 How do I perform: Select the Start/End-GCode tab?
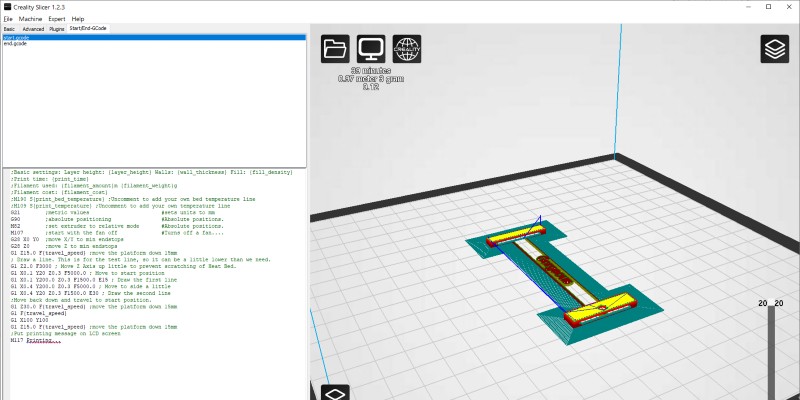[88, 29]
